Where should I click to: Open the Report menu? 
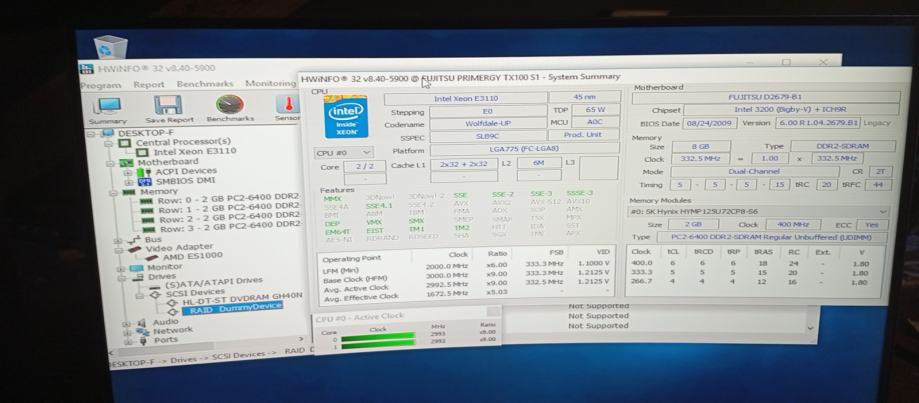pyautogui.click(x=149, y=85)
